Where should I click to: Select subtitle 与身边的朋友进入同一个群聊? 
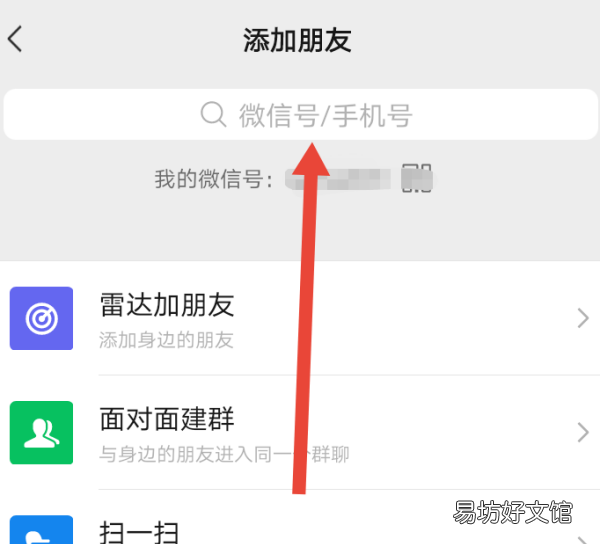pyautogui.click(x=224, y=454)
